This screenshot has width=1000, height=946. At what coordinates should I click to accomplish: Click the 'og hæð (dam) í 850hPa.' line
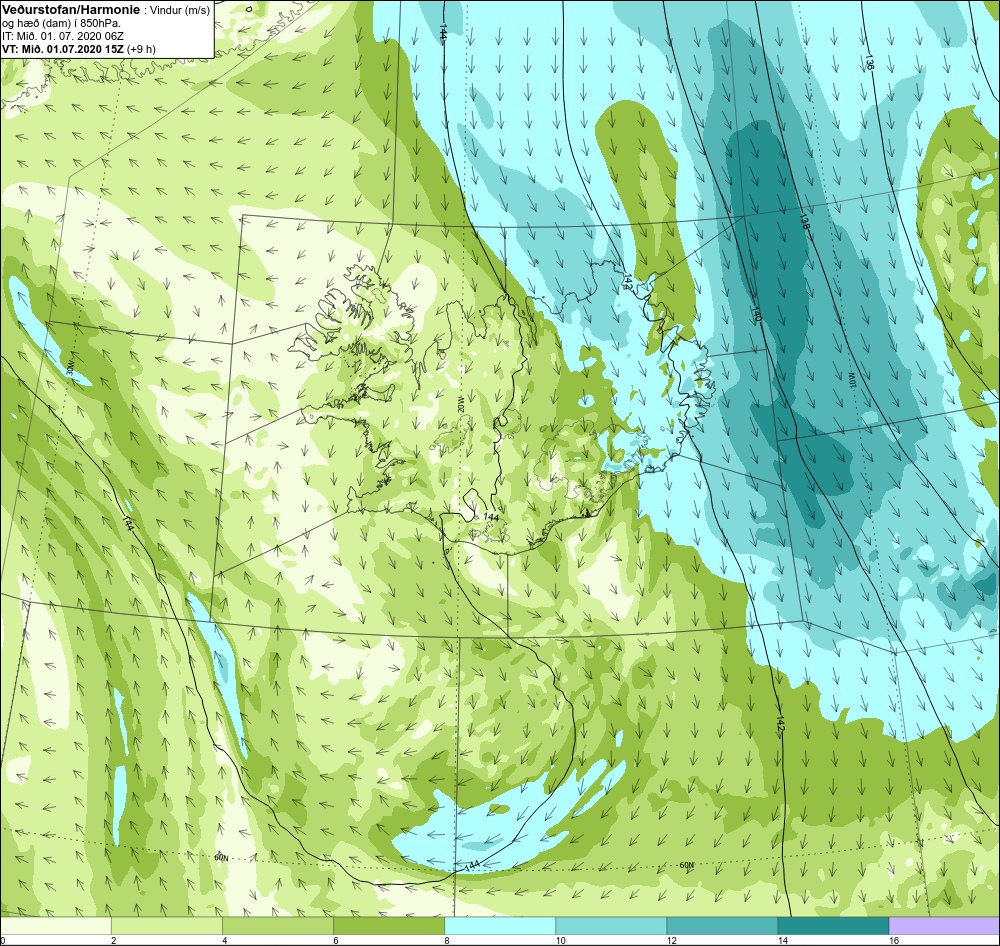click(x=62, y=24)
